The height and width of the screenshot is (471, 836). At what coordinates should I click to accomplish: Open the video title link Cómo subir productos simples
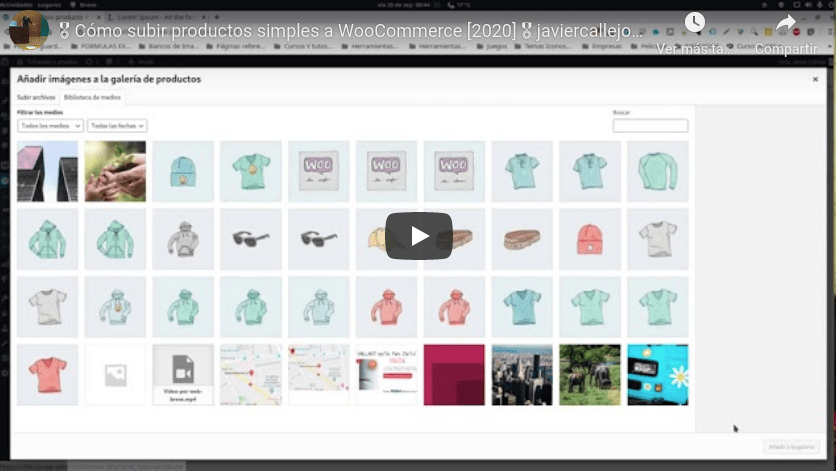(x=350, y=31)
